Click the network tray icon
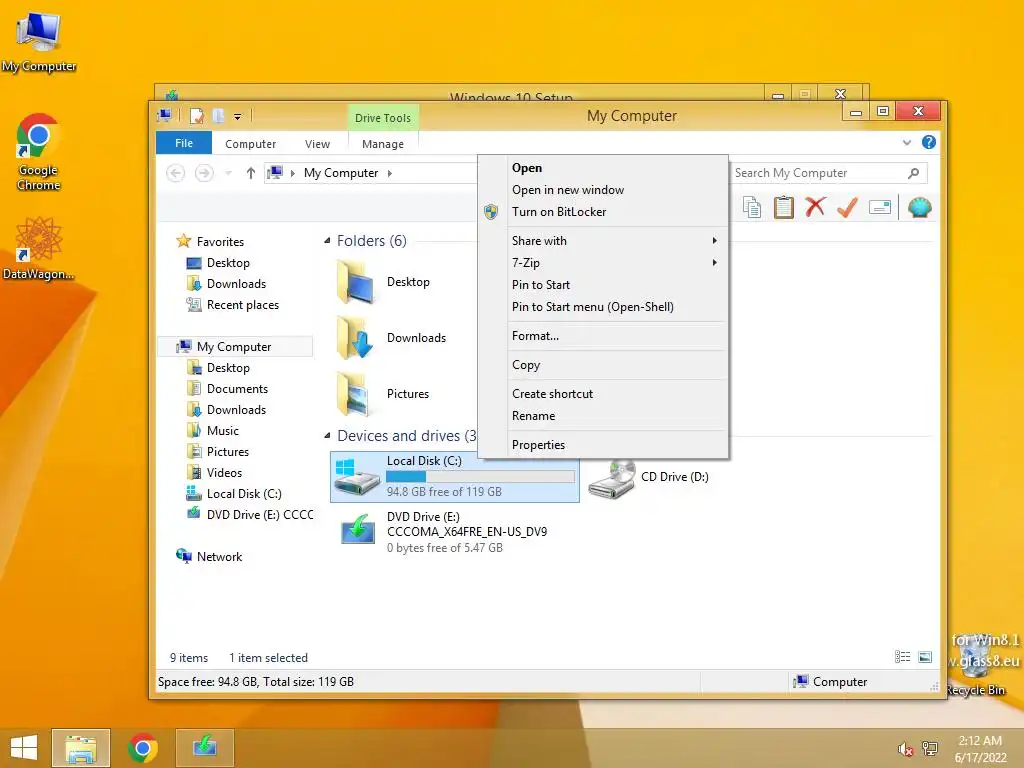Screen dimensions: 1024x768 [929, 748]
